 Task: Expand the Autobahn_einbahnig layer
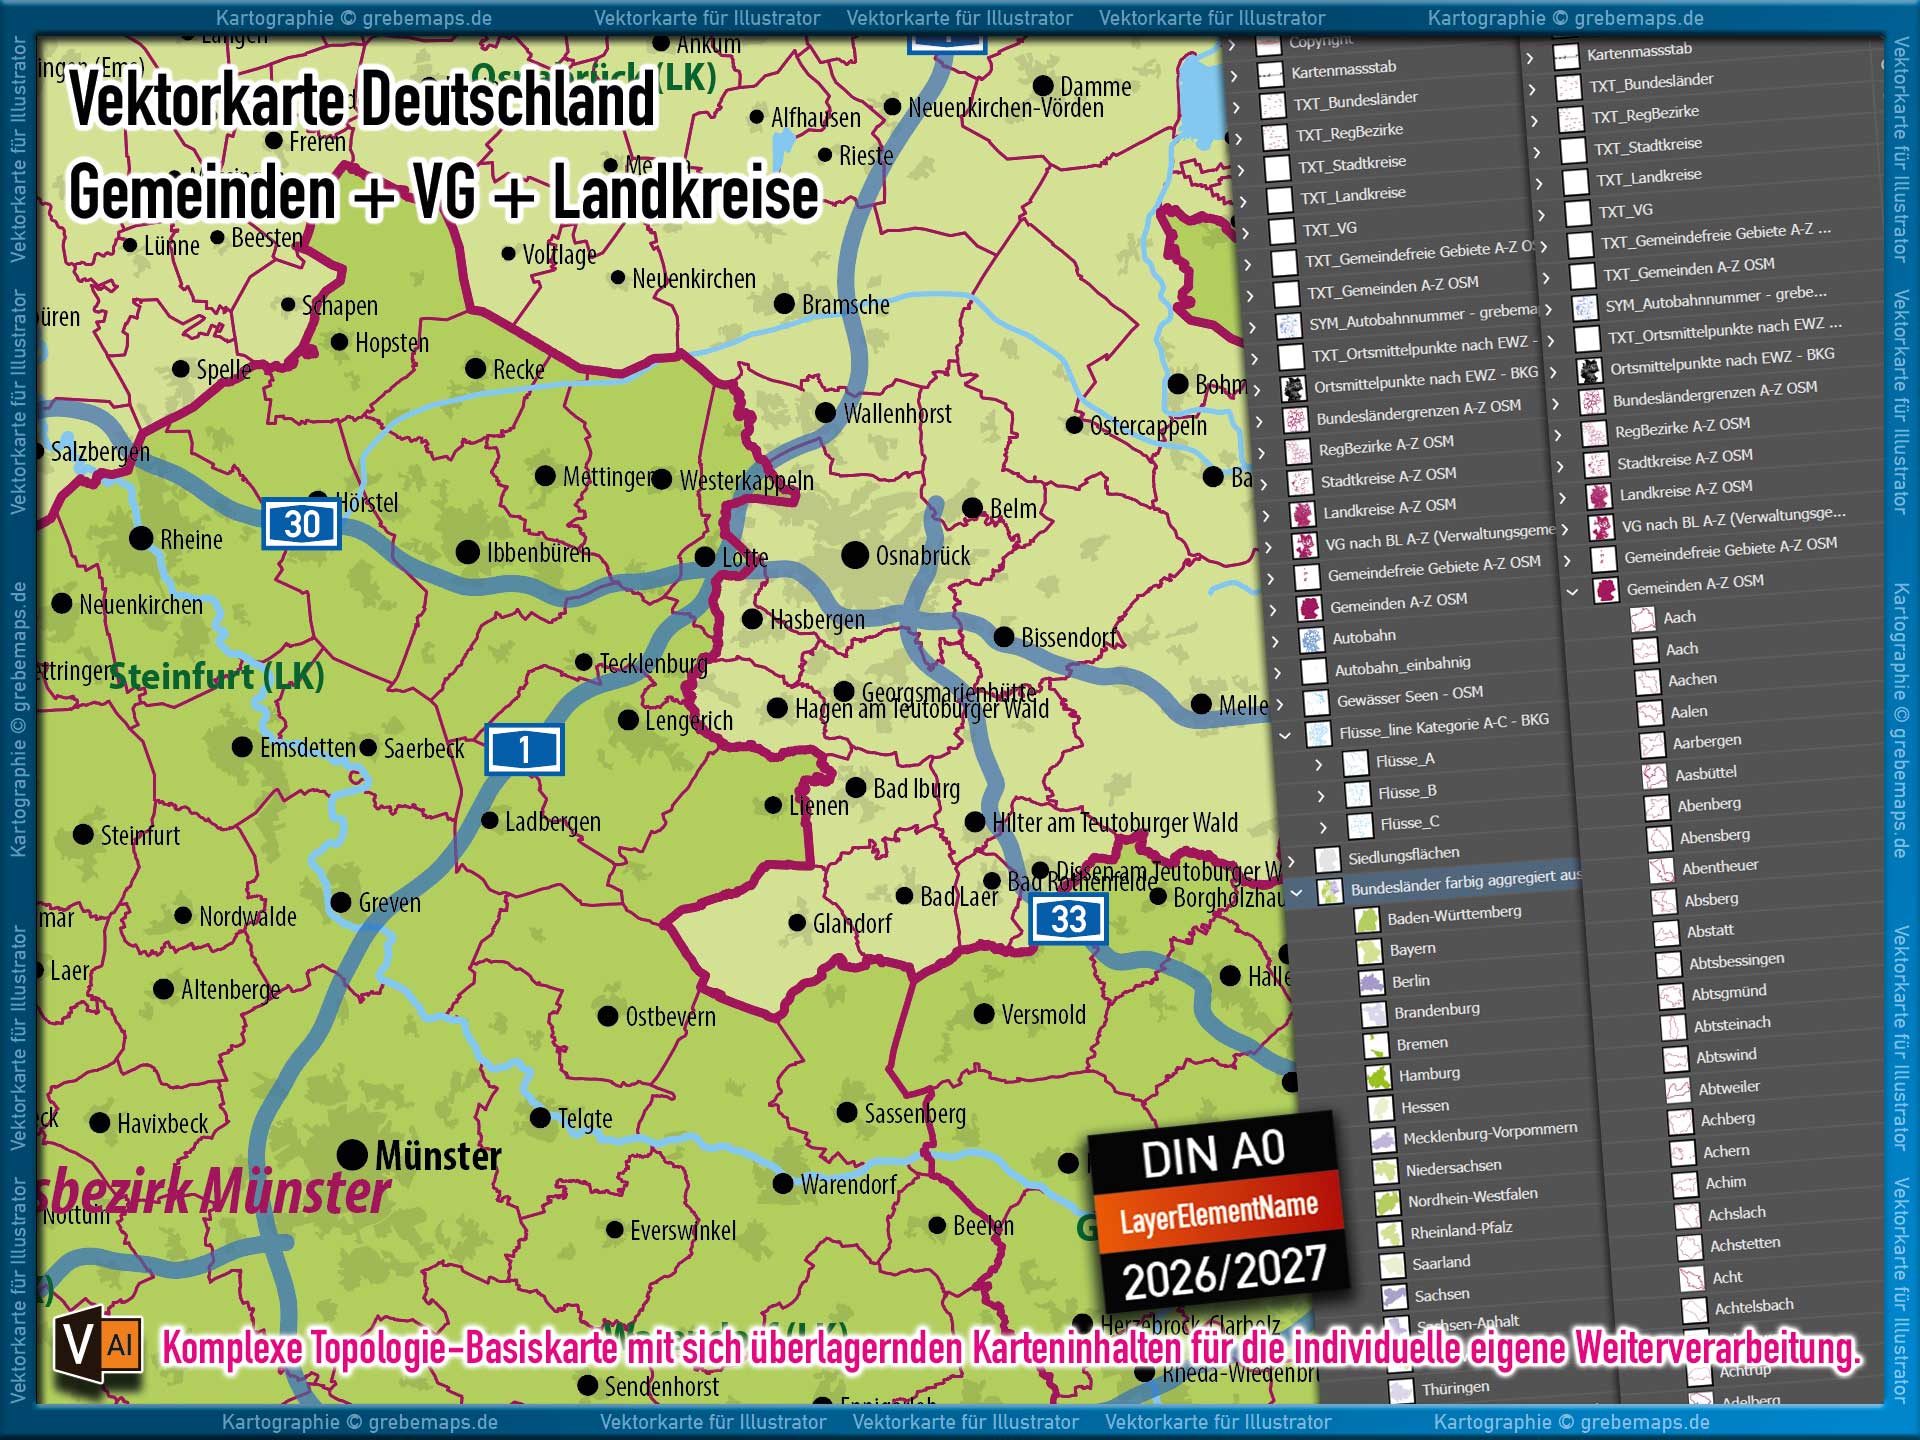[1277, 673]
